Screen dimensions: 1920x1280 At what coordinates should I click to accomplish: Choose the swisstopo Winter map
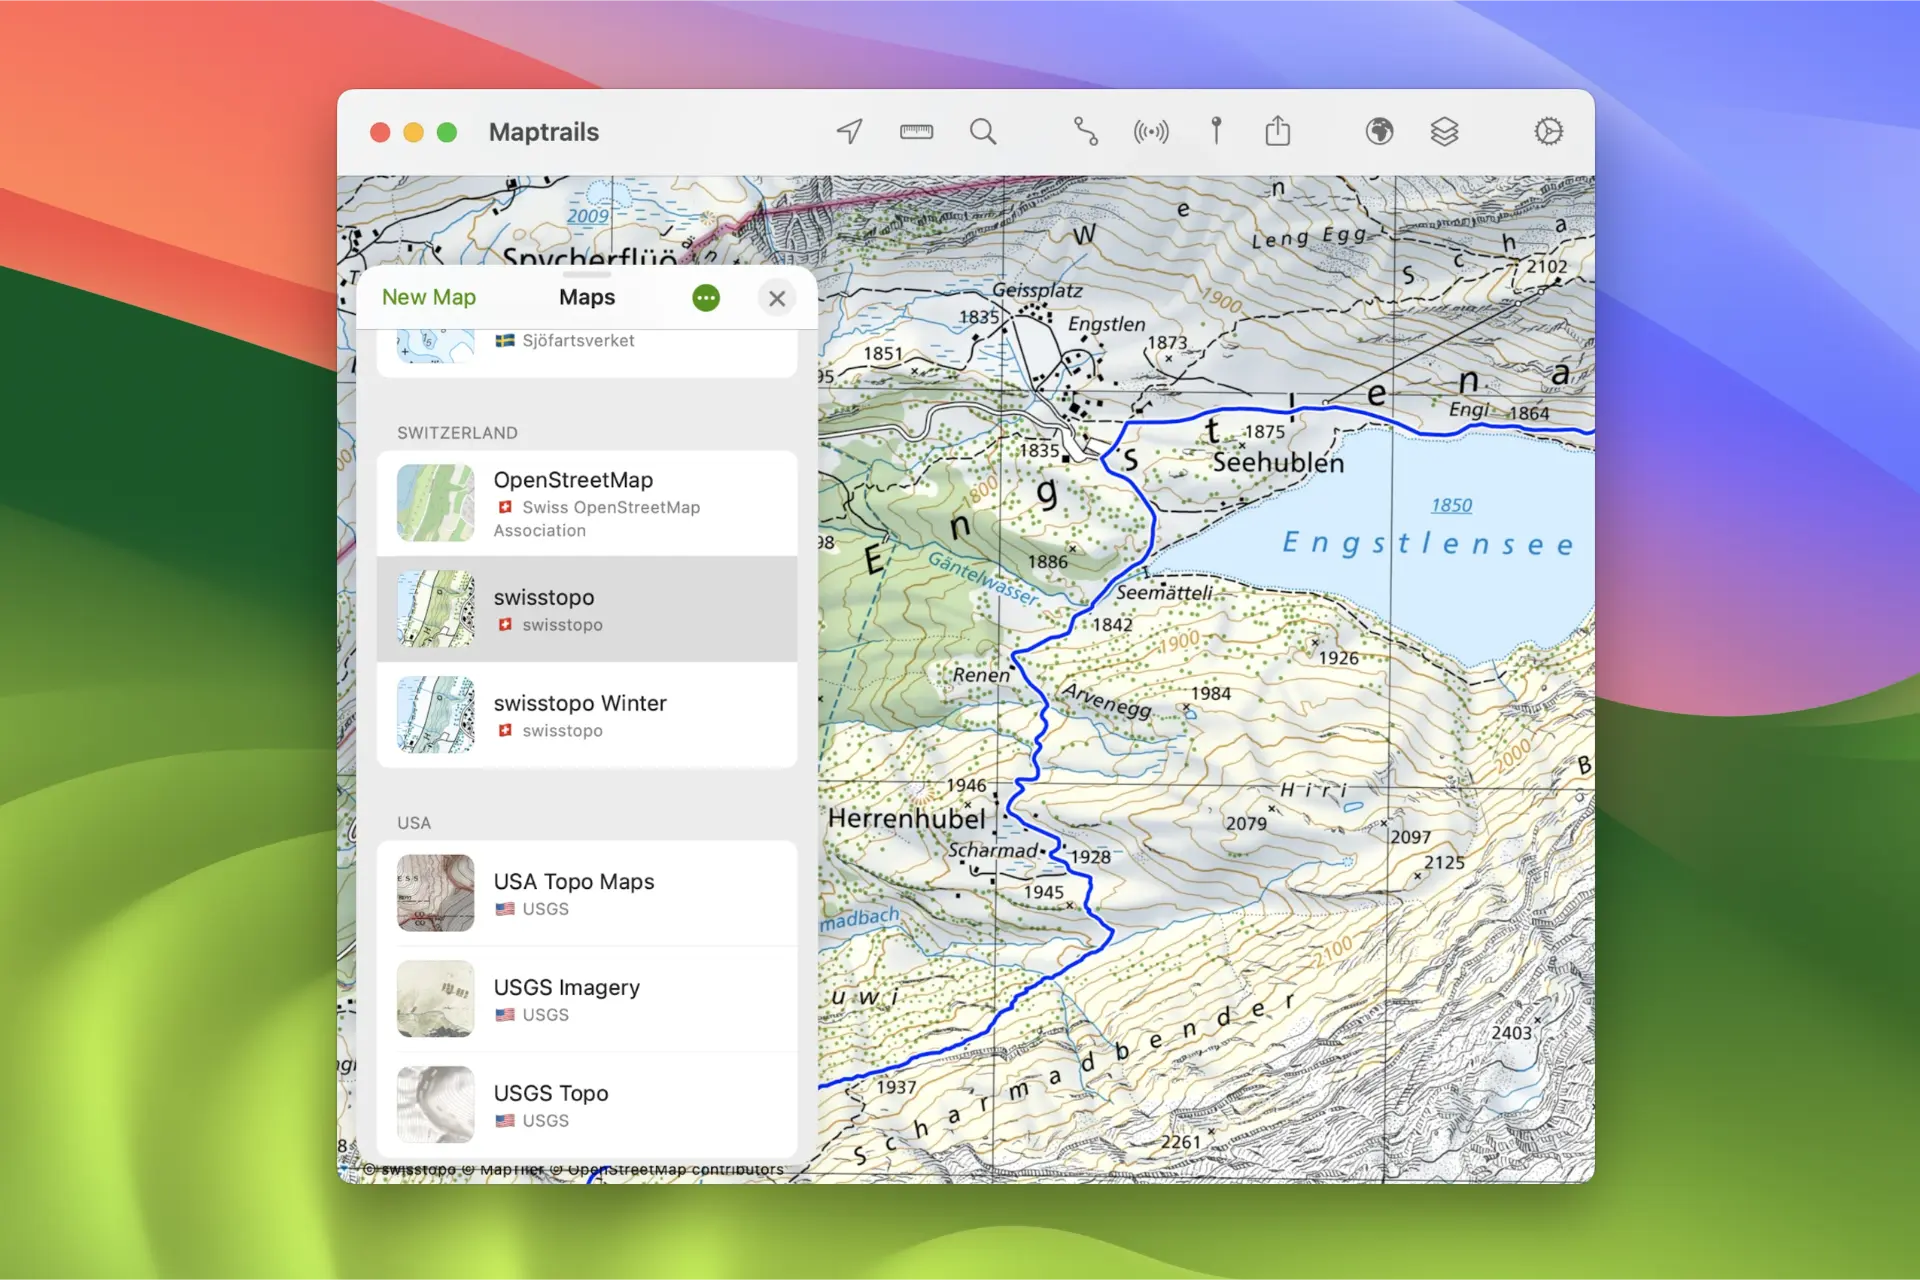tap(587, 715)
